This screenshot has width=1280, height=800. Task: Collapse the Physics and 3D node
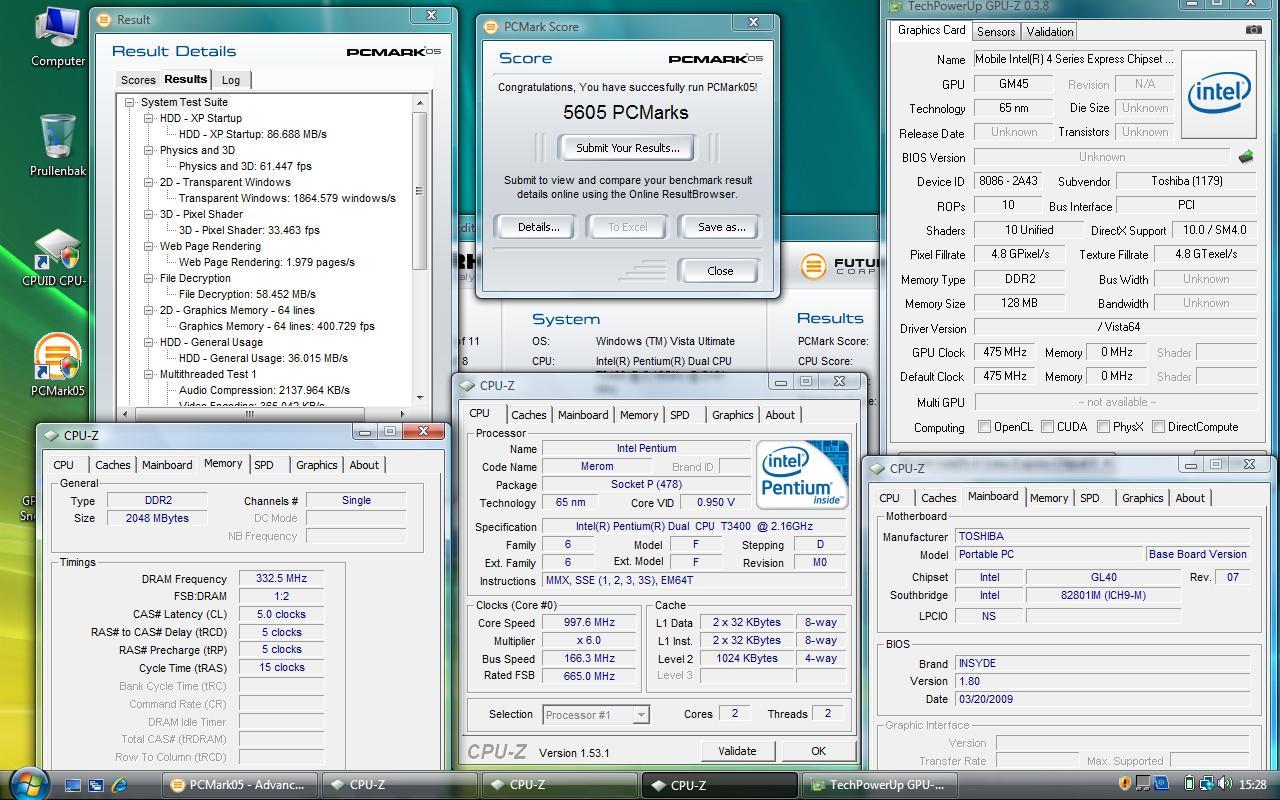(148, 150)
